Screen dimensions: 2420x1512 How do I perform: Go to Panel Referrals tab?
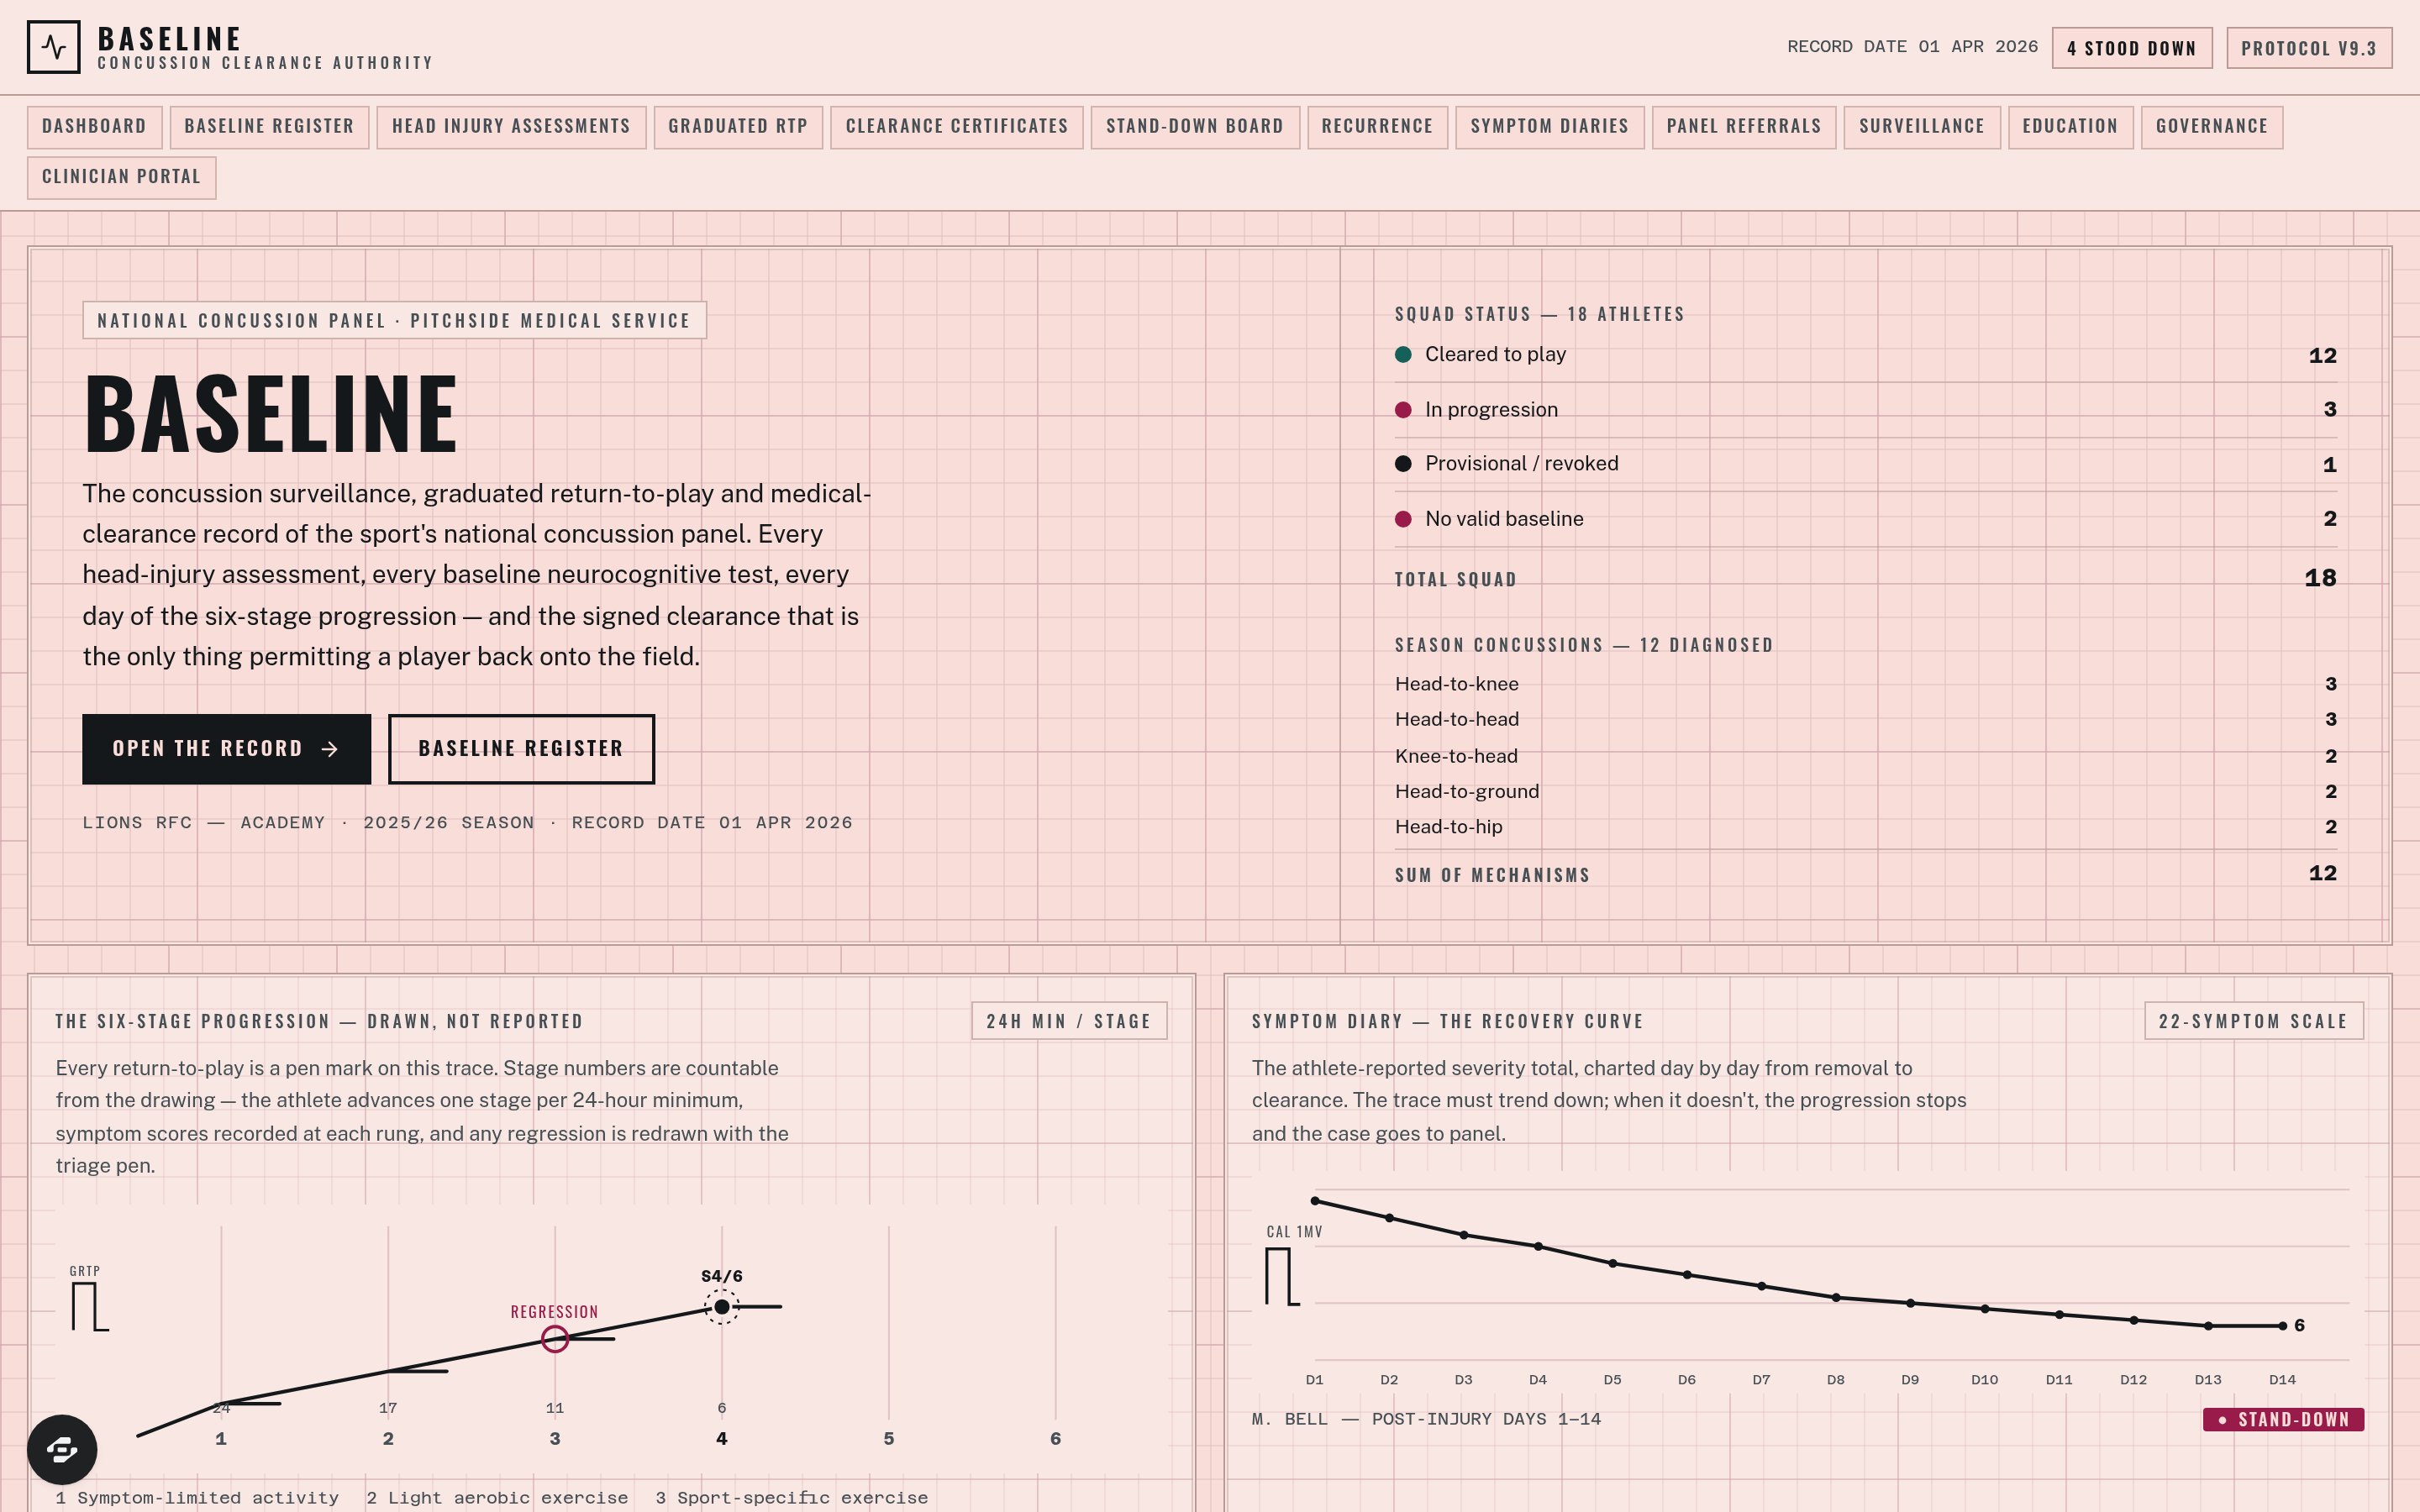click(1744, 127)
